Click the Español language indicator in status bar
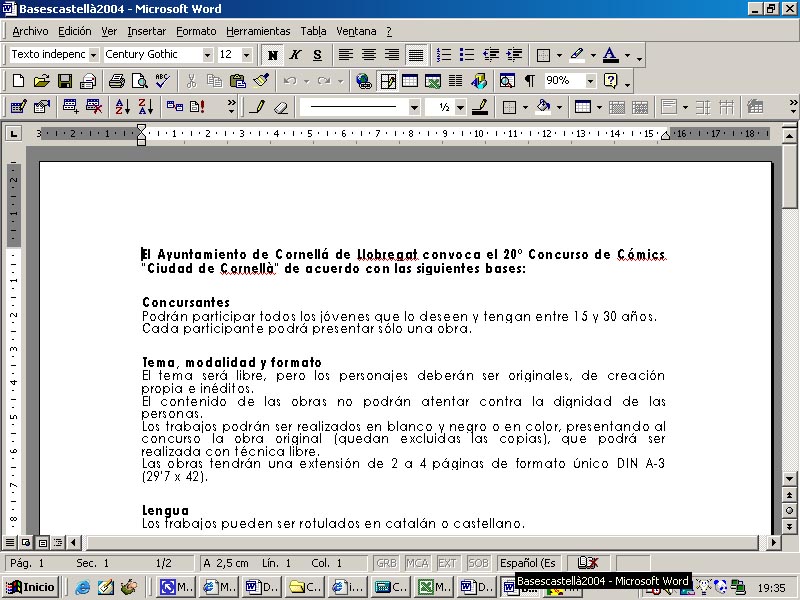 click(x=528, y=563)
